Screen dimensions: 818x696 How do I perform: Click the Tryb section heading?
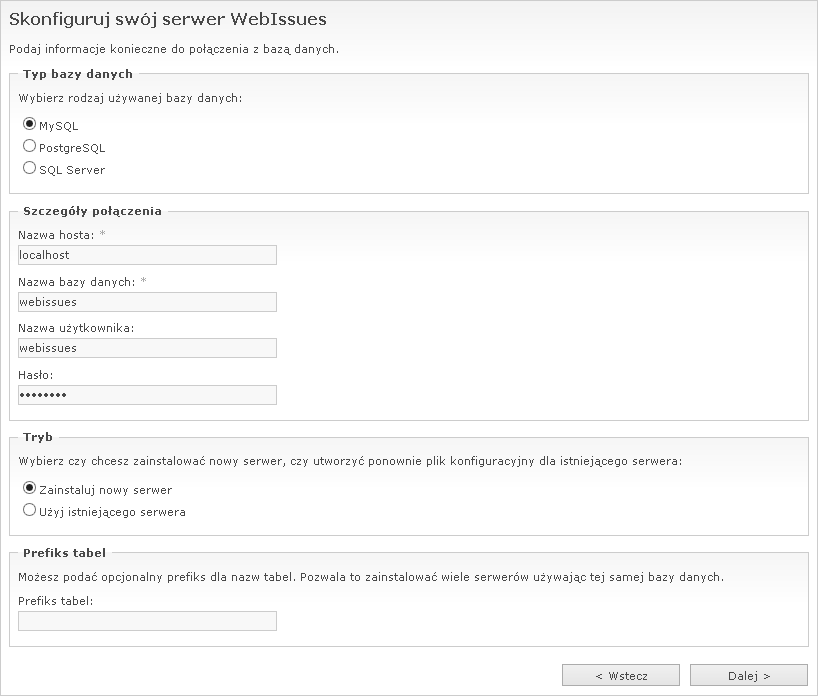tap(38, 437)
